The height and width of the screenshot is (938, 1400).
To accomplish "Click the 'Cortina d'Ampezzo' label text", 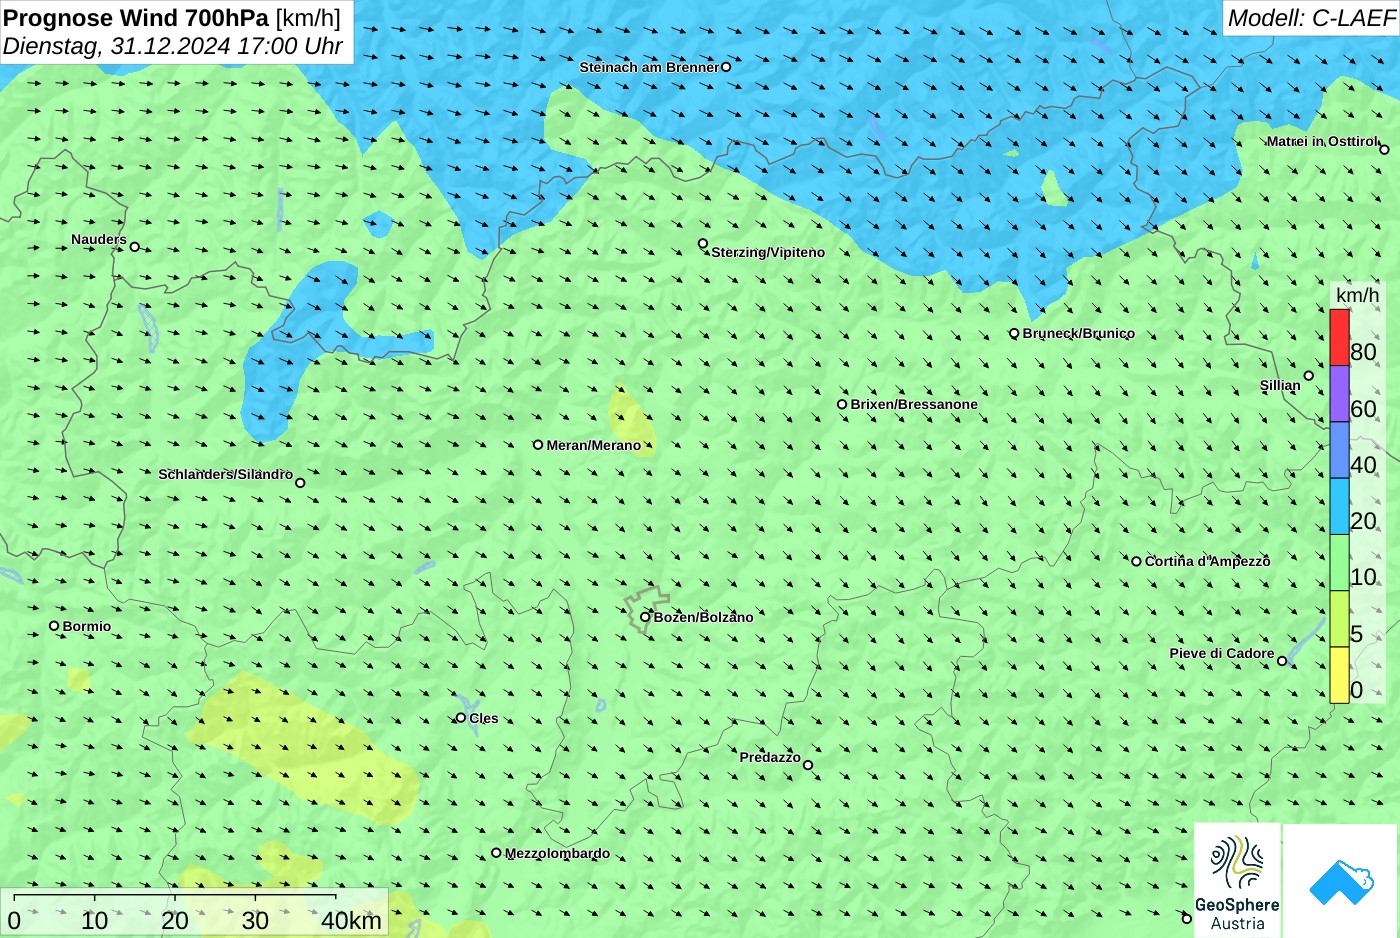I will (x=1208, y=561).
